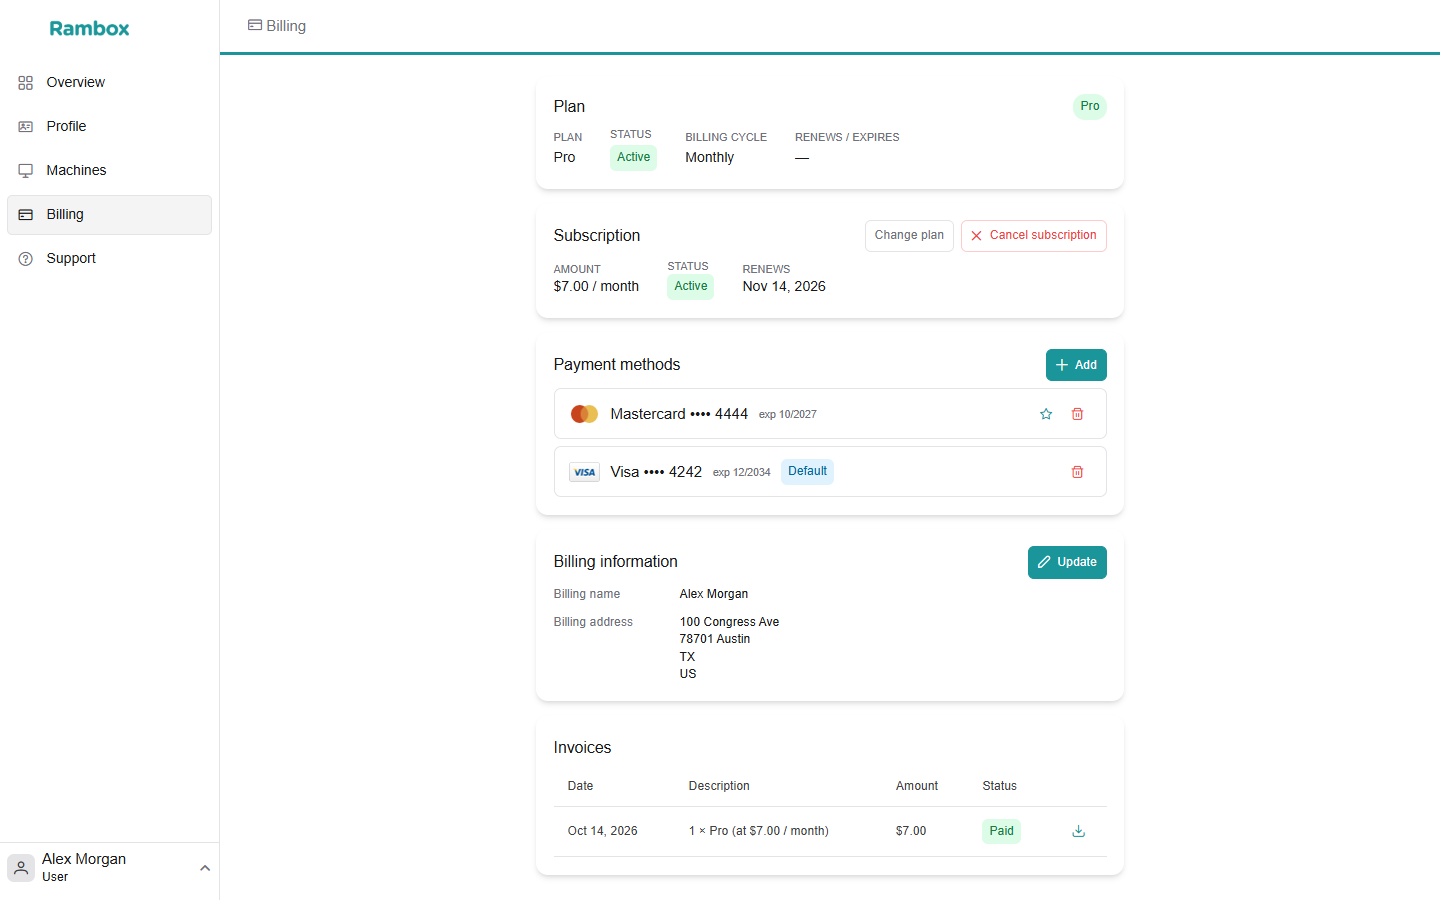Click the Overview grid icon
1440x900 pixels.
[x=26, y=83]
